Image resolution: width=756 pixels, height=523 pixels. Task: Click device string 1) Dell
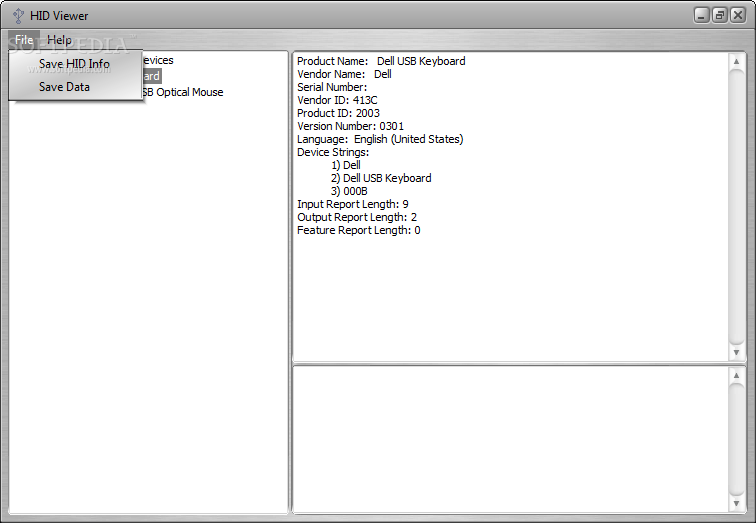tap(346, 165)
